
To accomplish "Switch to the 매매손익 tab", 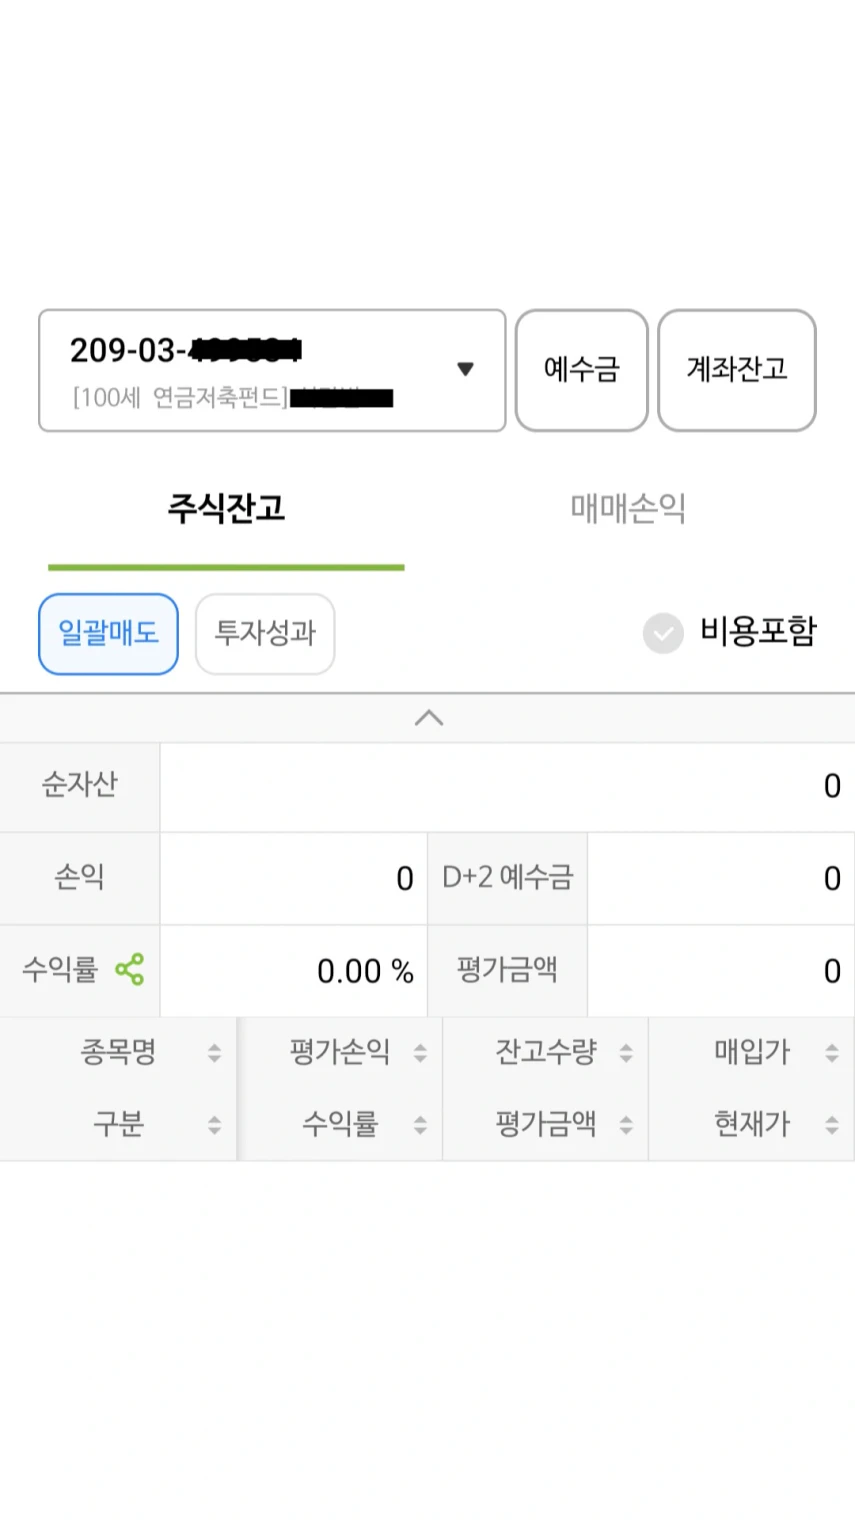I will (628, 509).
